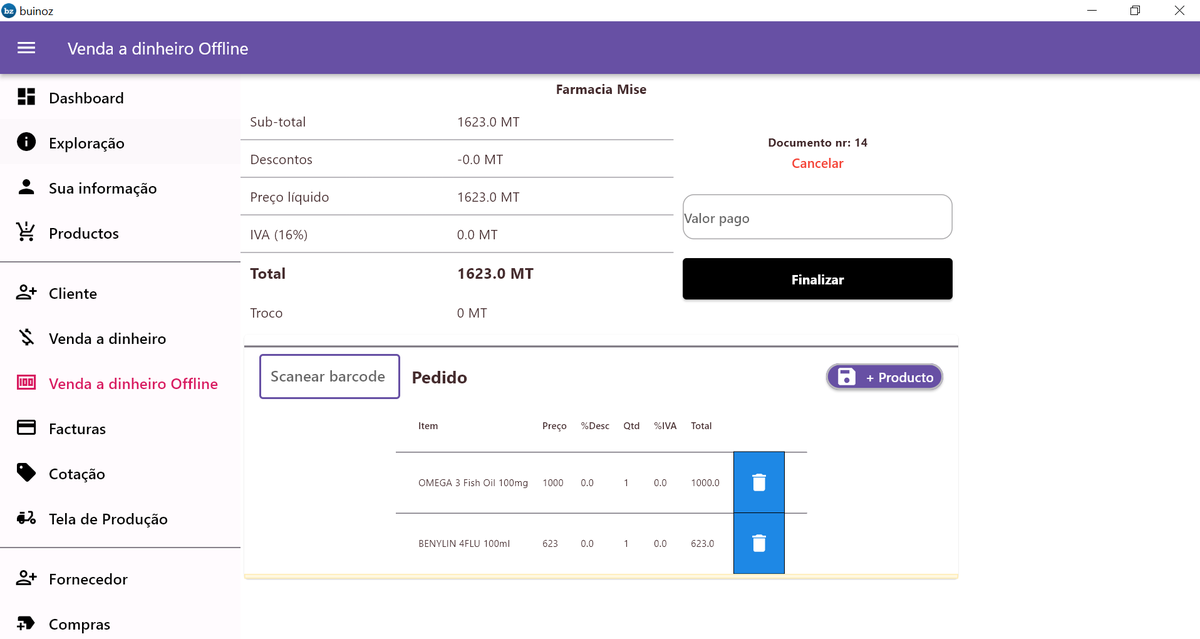The height and width of the screenshot is (639, 1200).
Task: Click the Preço column header
Action: (554, 426)
